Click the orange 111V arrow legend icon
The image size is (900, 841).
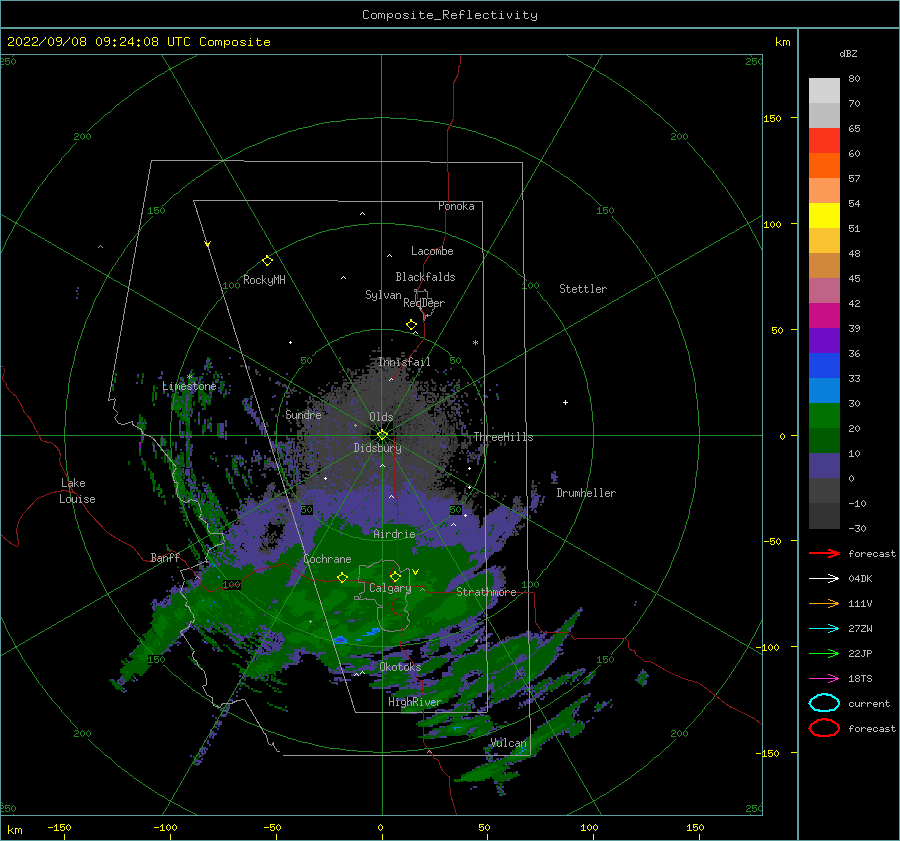(824, 603)
